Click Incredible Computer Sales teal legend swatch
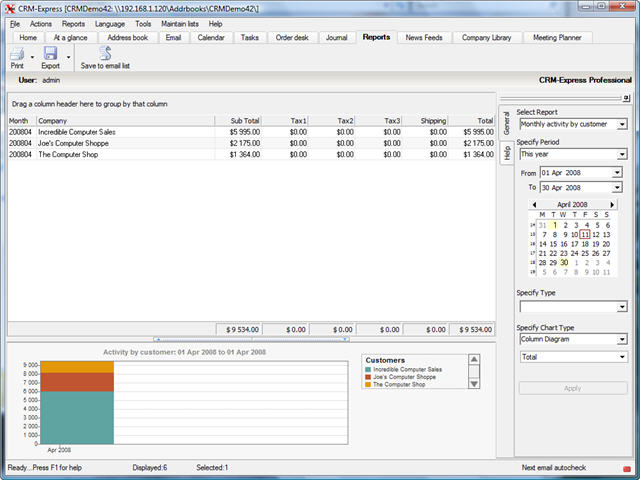 point(369,369)
